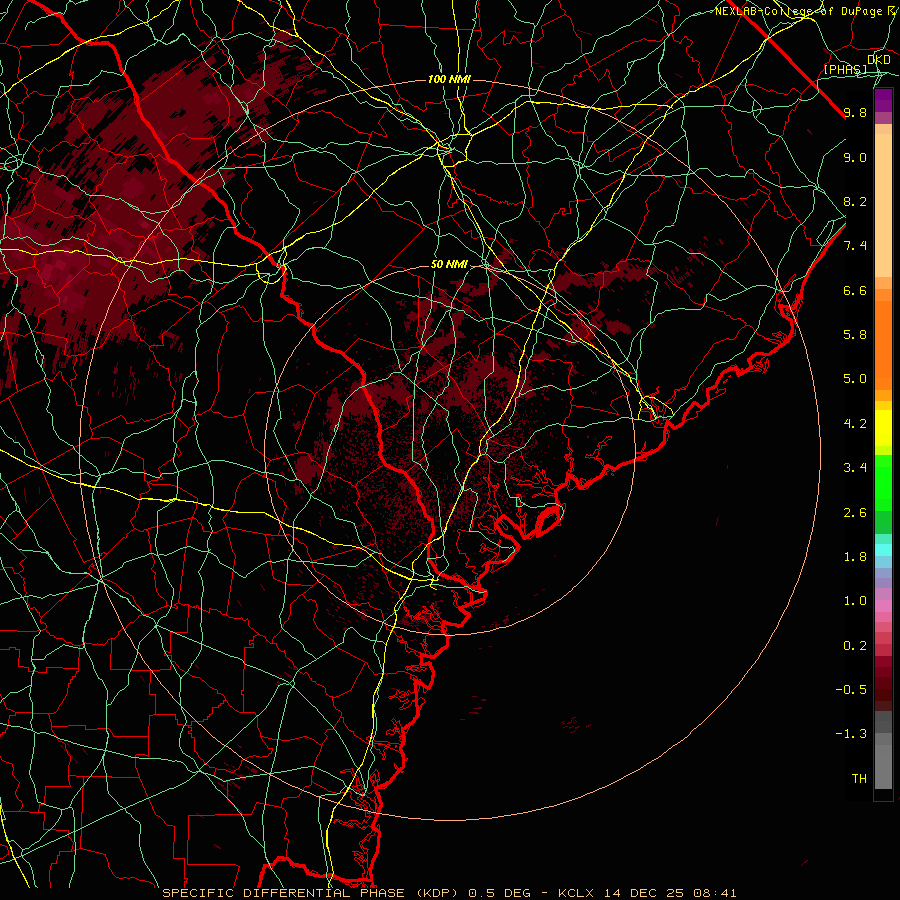Click the 0.5 DEG elevation text in caption

click(502, 893)
